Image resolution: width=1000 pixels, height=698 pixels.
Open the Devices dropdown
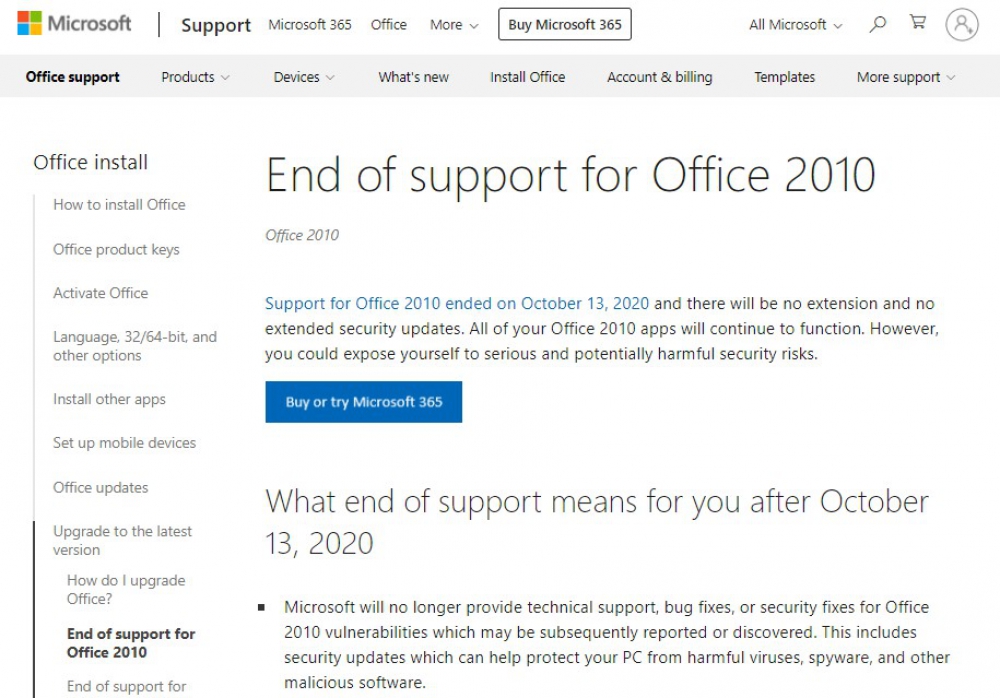tap(304, 77)
